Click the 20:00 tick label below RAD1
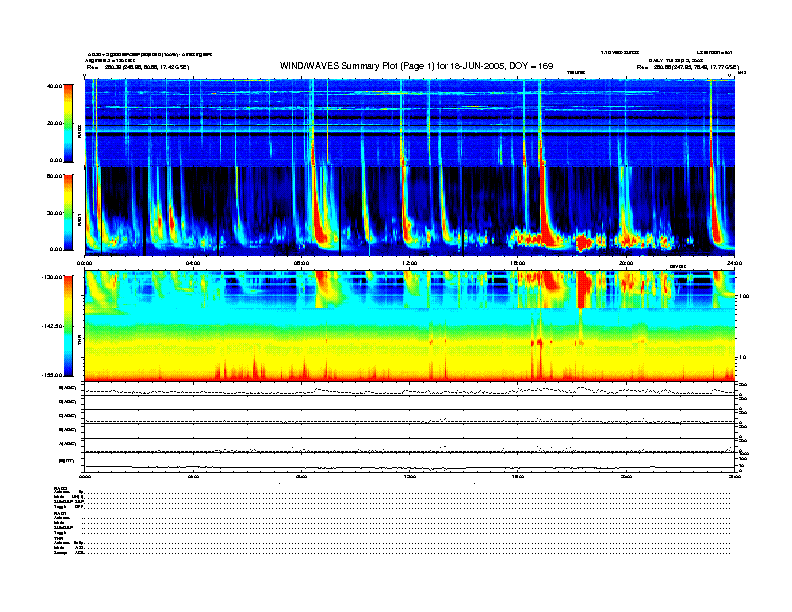 coord(626,263)
